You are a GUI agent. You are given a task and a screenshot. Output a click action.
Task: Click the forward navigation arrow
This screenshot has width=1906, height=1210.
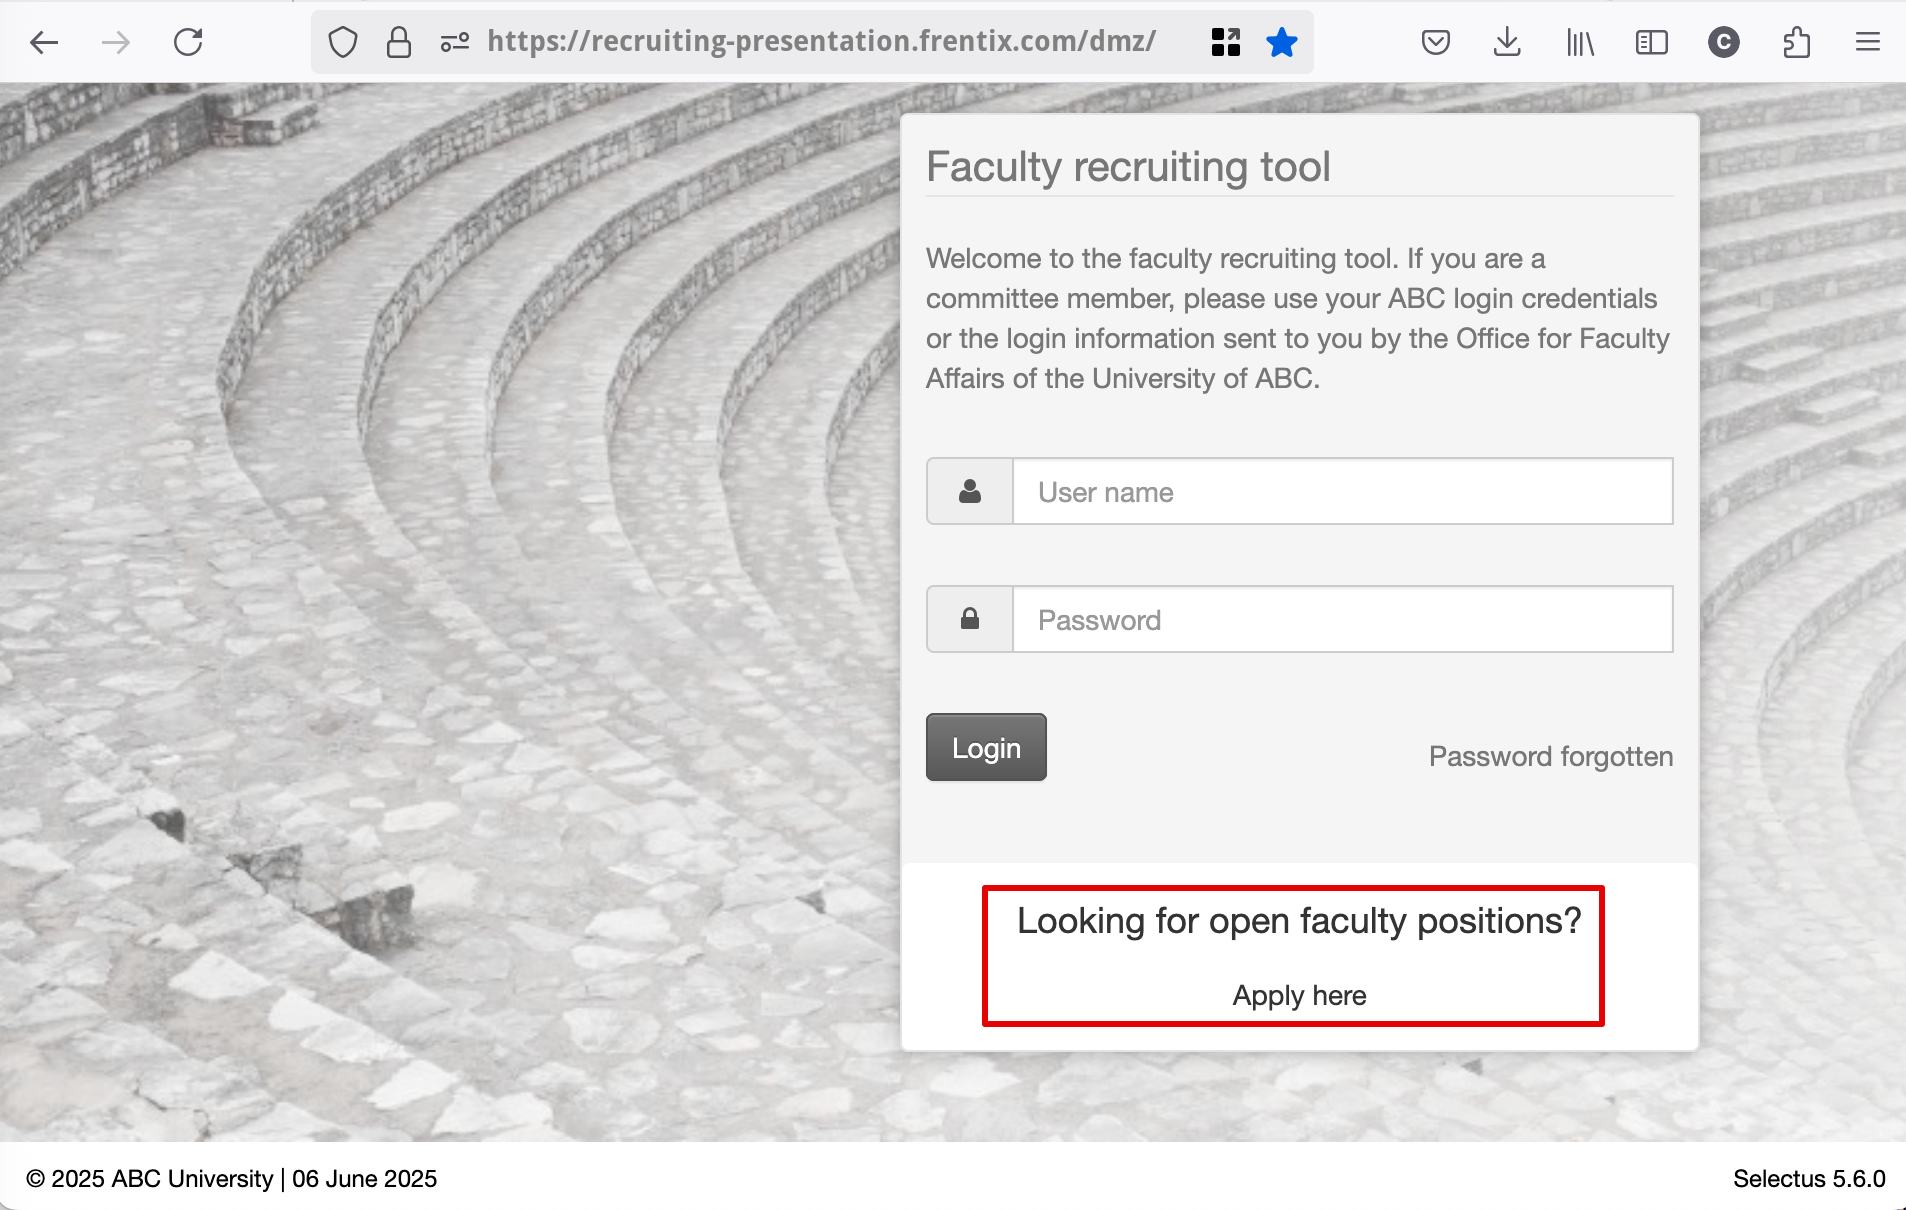click(x=116, y=42)
